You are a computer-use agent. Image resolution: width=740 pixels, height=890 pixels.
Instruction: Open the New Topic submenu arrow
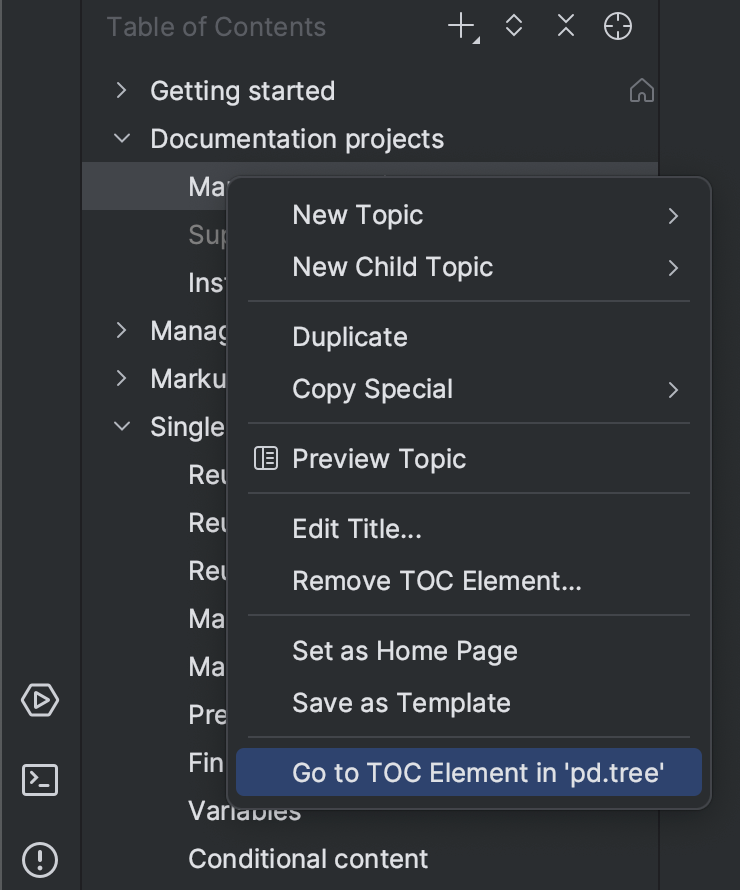[674, 215]
